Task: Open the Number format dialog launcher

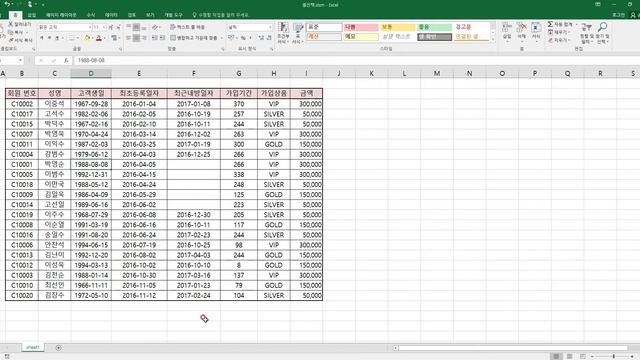Action: click(271, 49)
